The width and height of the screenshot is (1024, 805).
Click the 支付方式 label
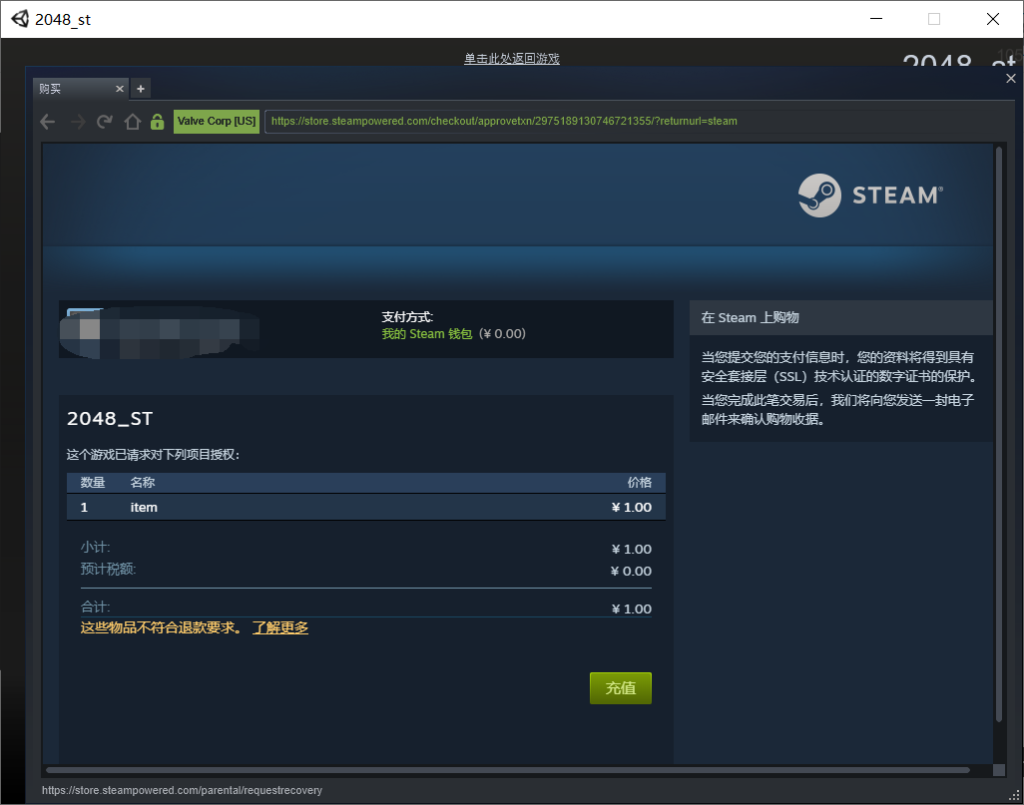(x=408, y=317)
